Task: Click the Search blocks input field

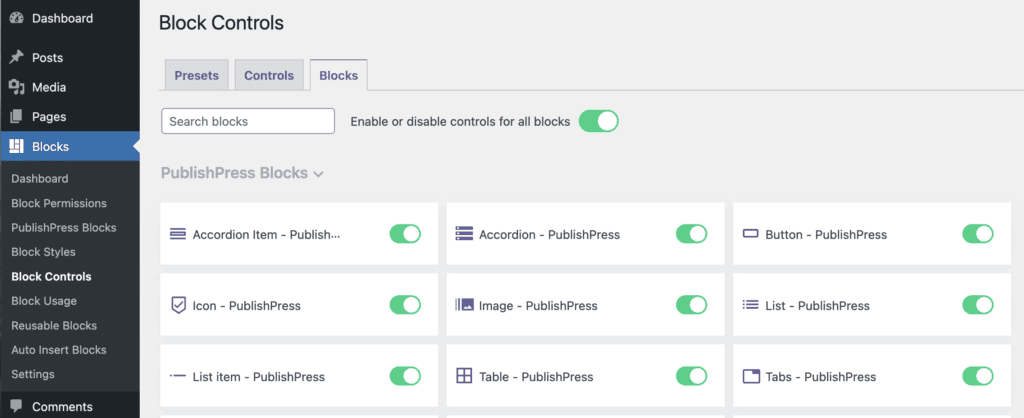Action: pyautogui.click(x=248, y=121)
